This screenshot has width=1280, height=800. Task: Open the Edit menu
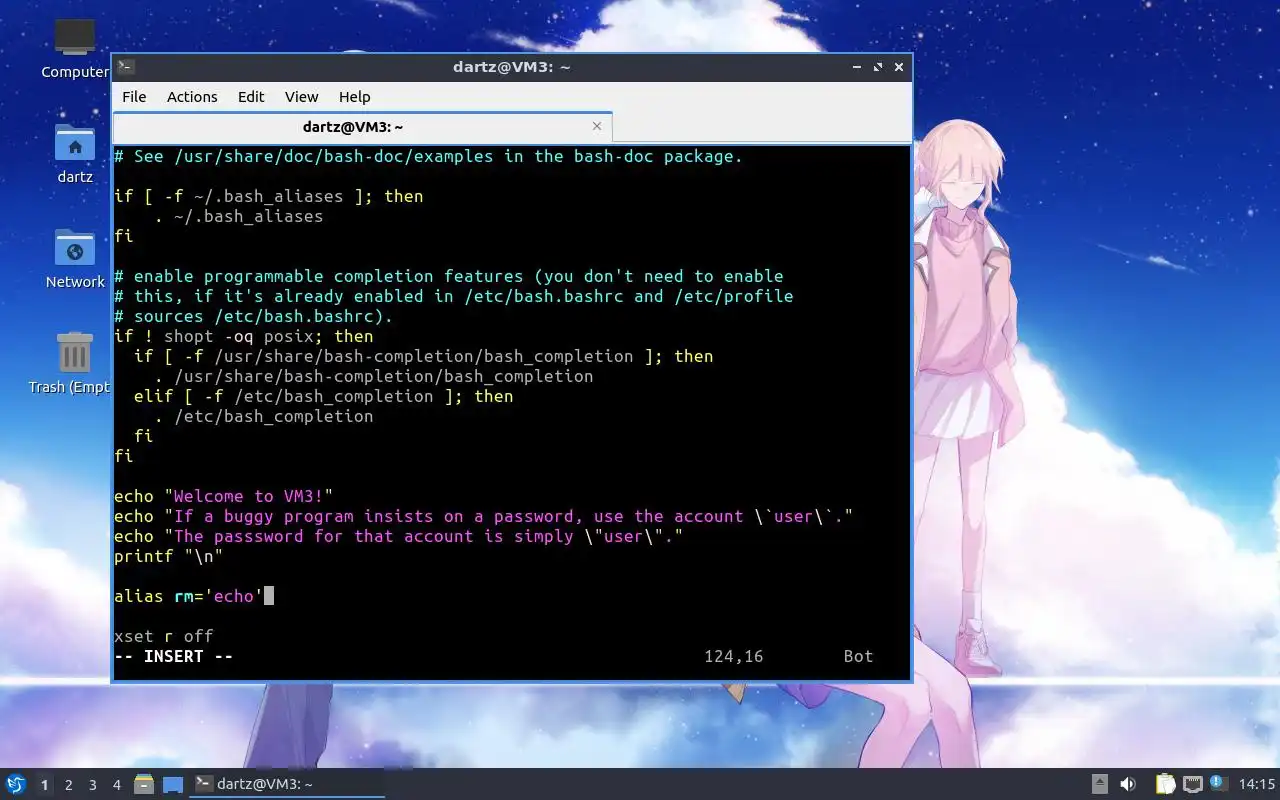click(x=251, y=96)
